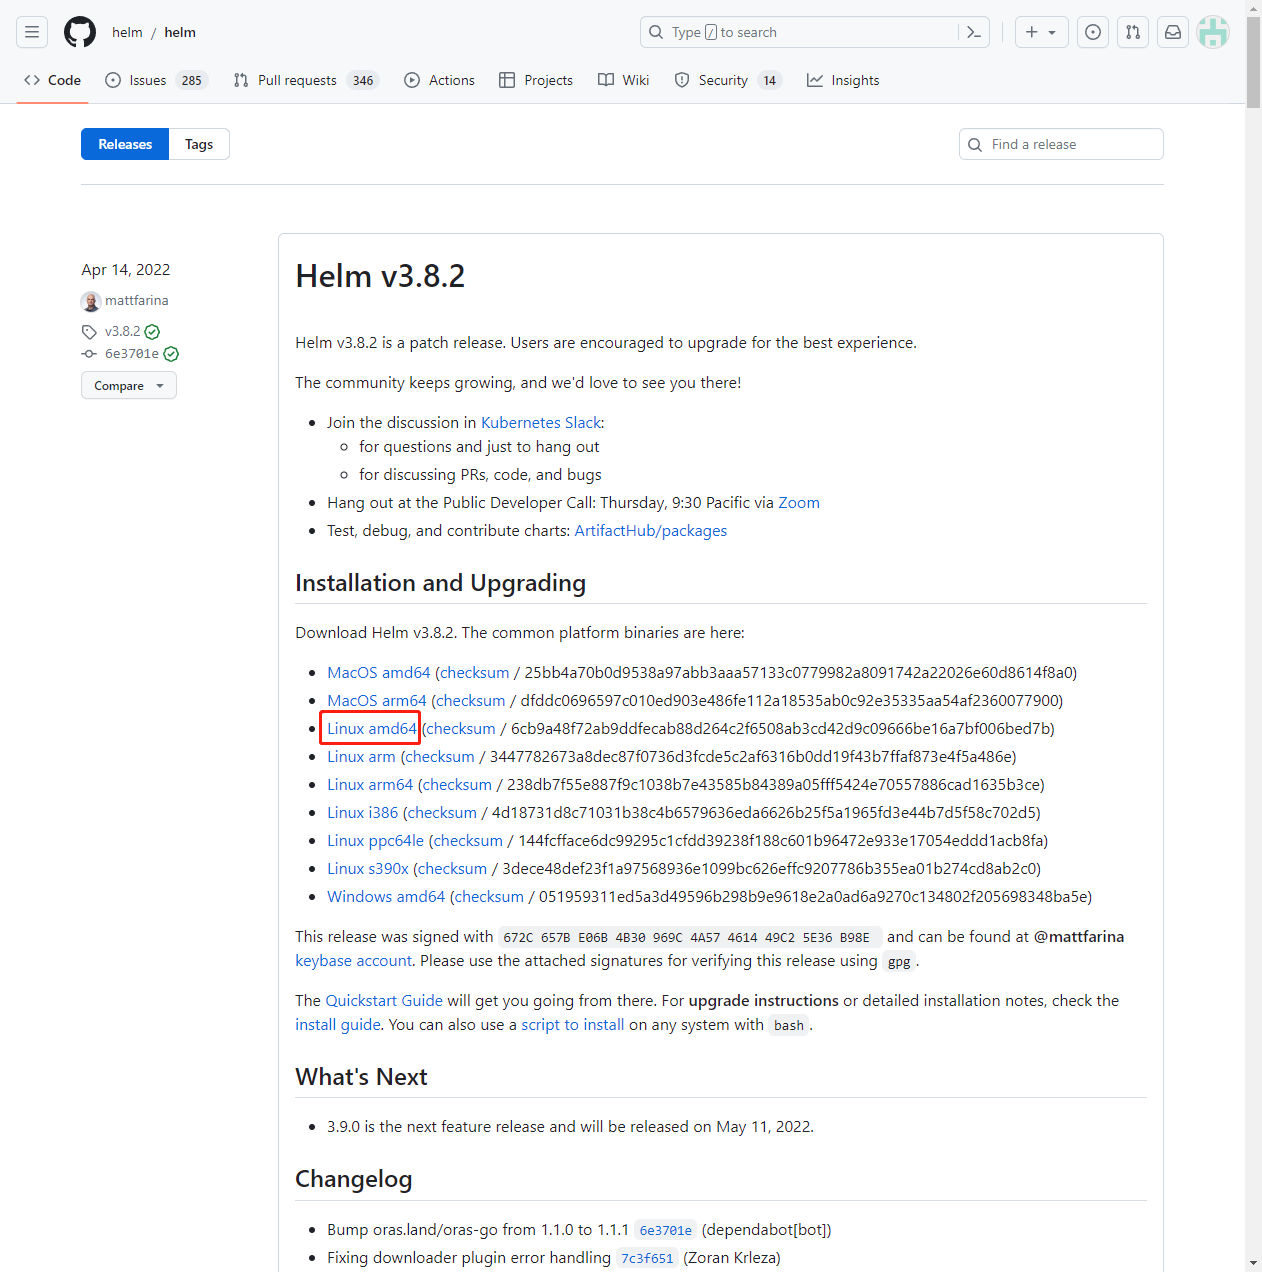1262x1272 pixels.
Task: Download Linux arm binary
Action: pyautogui.click(x=361, y=757)
